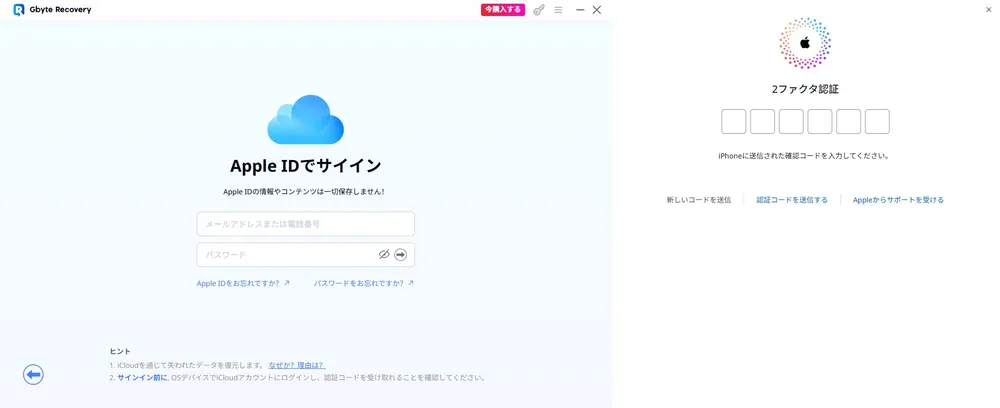Image resolution: width=1000 pixels, height=408 pixels.
Task: Open the Apple IDをお忘れですか? link
Action: pos(243,283)
